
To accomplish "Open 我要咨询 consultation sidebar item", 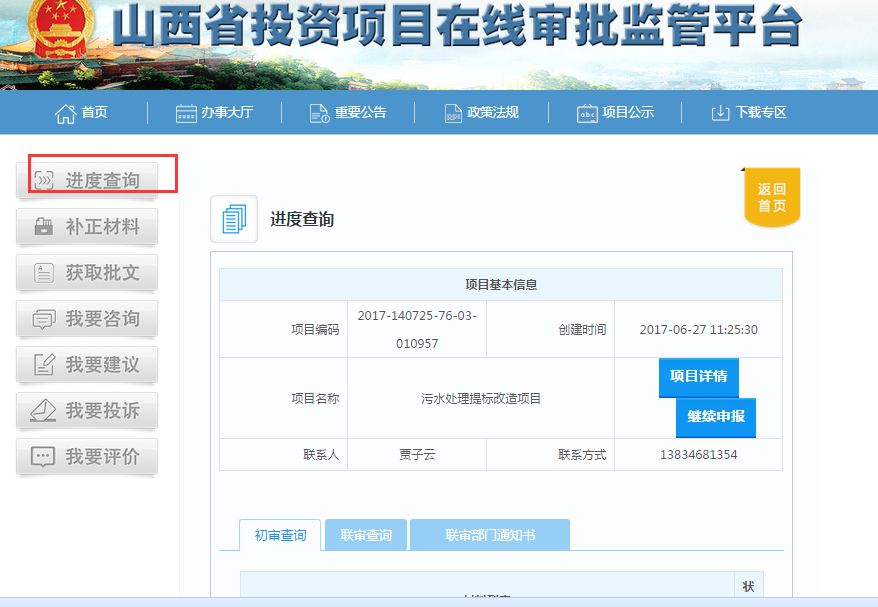I will (88, 319).
